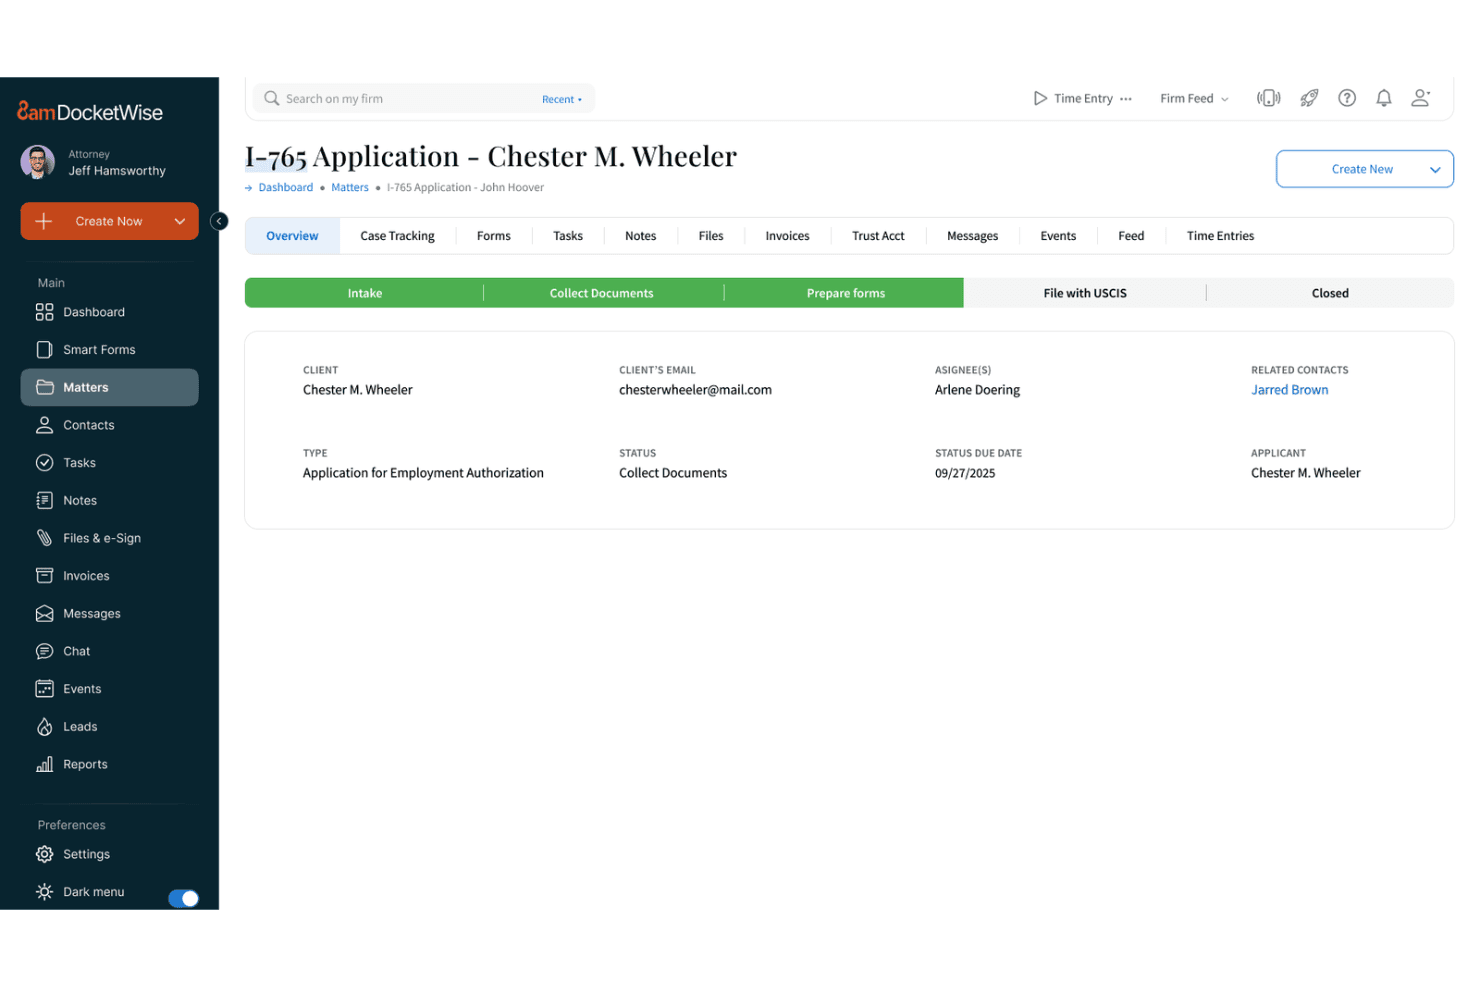Click the Invoices icon in sidebar

(44, 576)
